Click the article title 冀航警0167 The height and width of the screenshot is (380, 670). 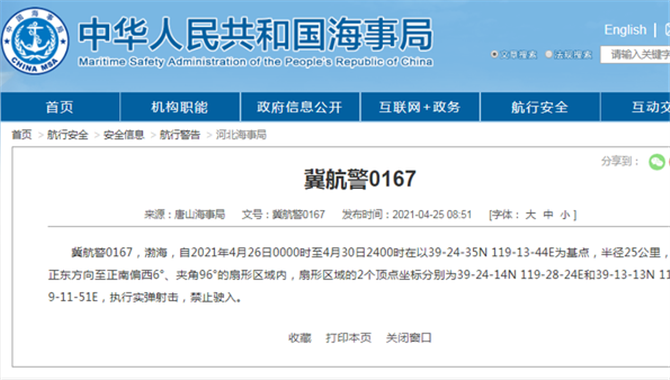[x=360, y=179]
